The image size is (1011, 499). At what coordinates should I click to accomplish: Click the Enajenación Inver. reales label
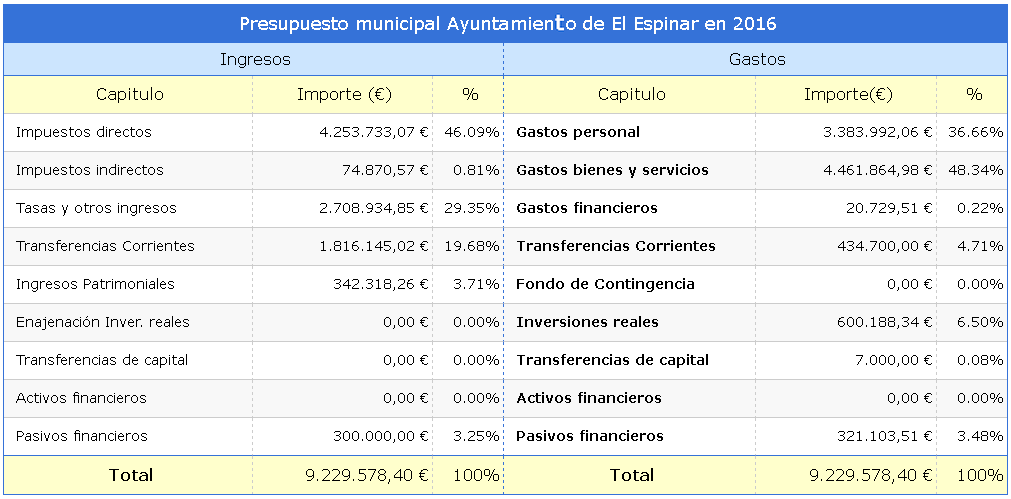coord(103,322)
